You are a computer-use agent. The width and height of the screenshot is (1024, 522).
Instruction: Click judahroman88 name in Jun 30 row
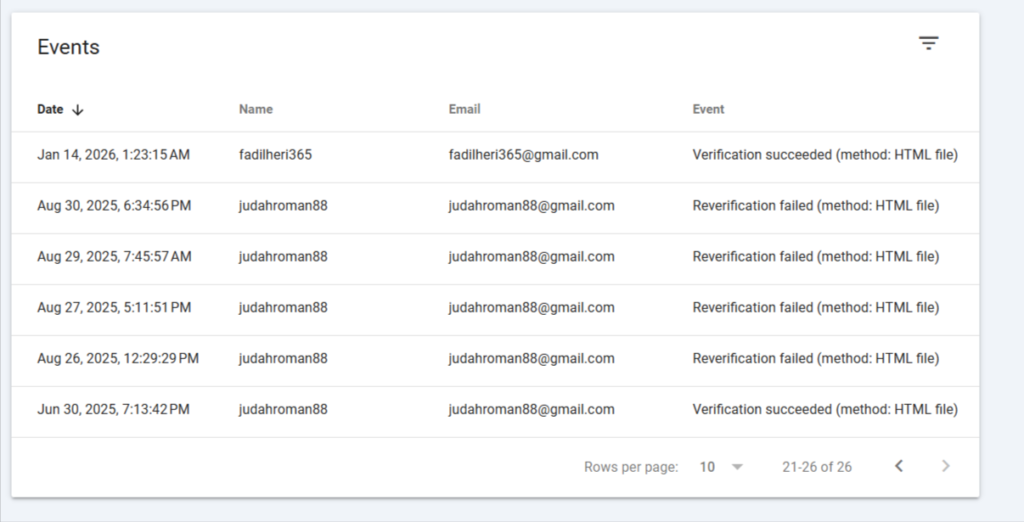click(283, 410)
